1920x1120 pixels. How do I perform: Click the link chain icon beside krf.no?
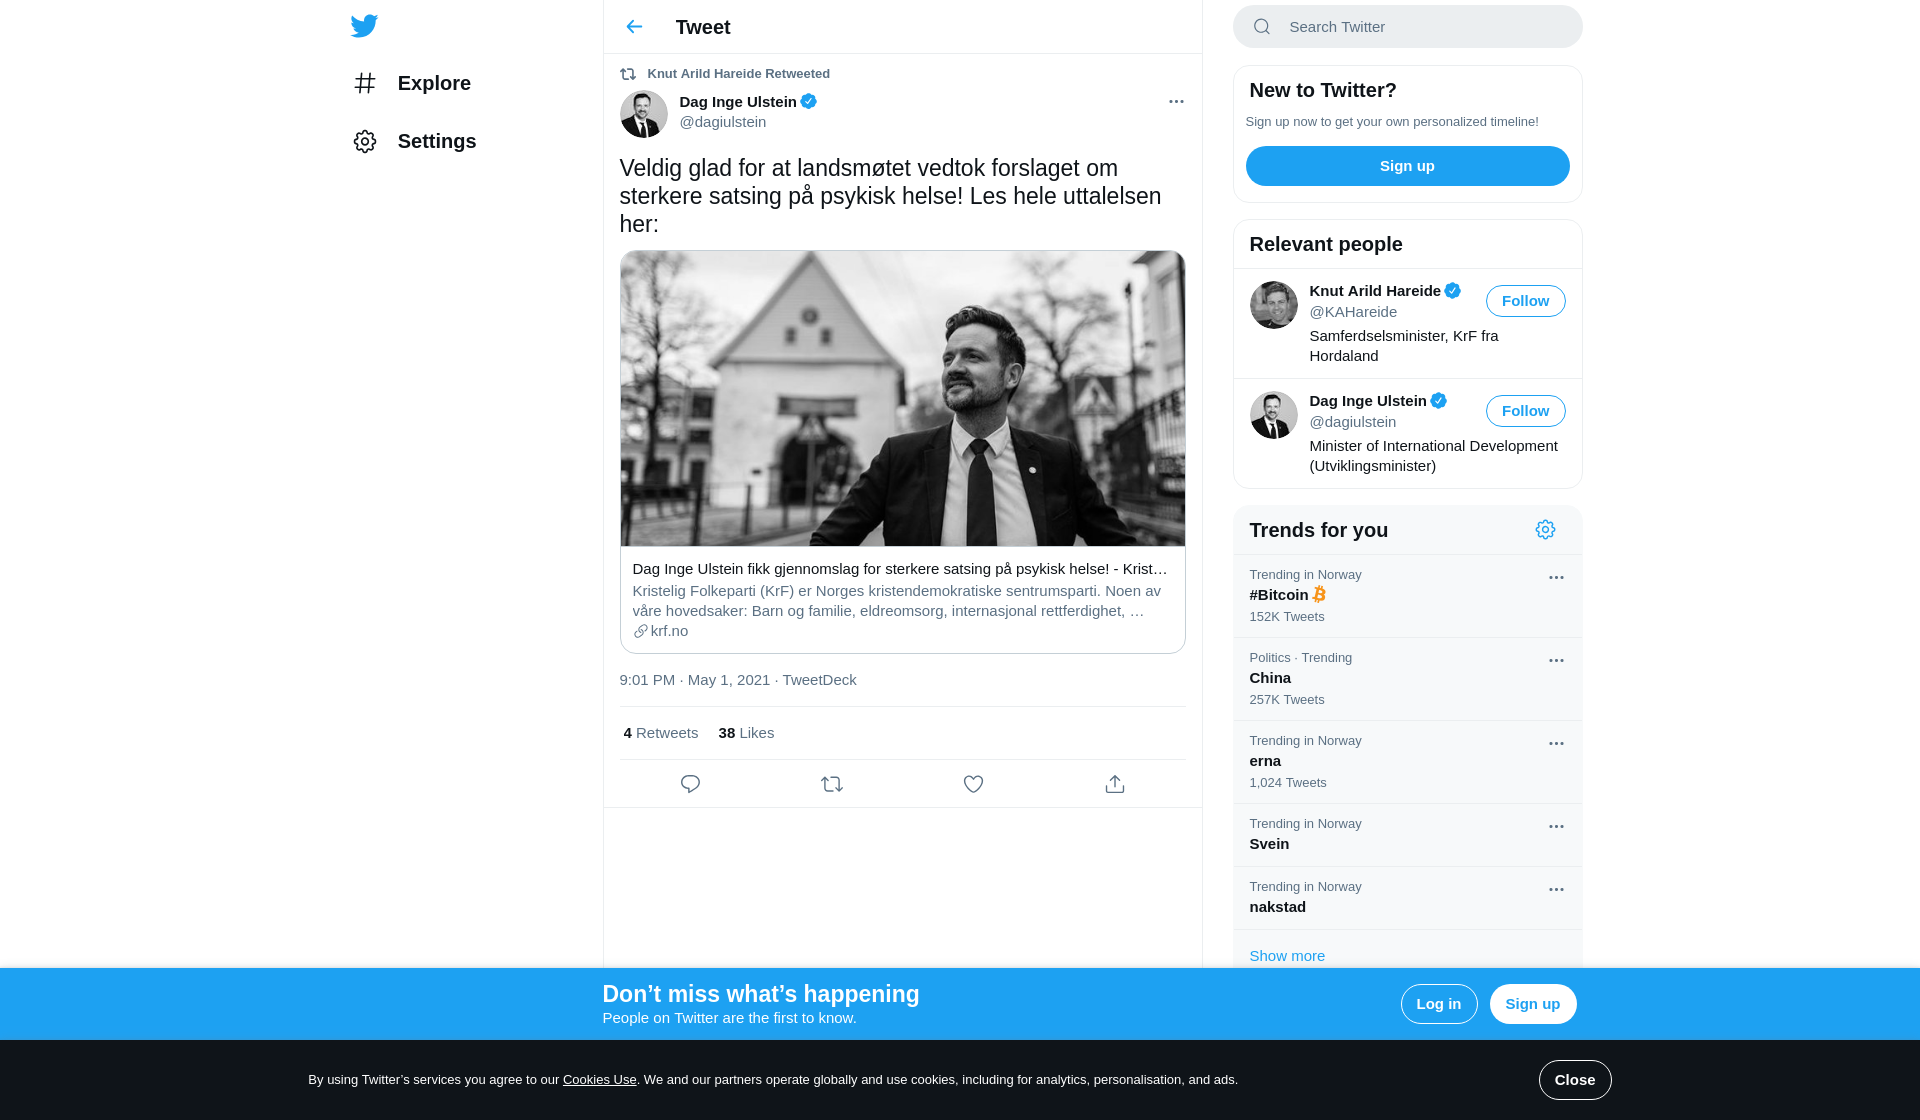(x=640, y=631)
